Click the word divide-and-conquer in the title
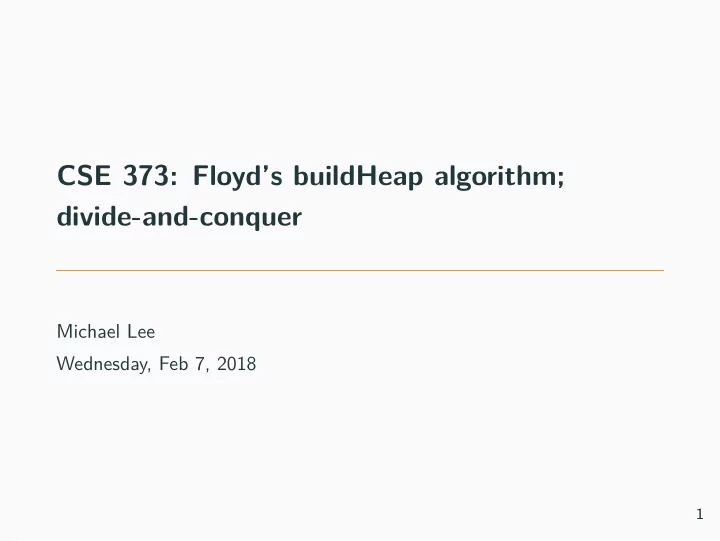This screenshot has height=541, width=720. (x=179, y=216)
